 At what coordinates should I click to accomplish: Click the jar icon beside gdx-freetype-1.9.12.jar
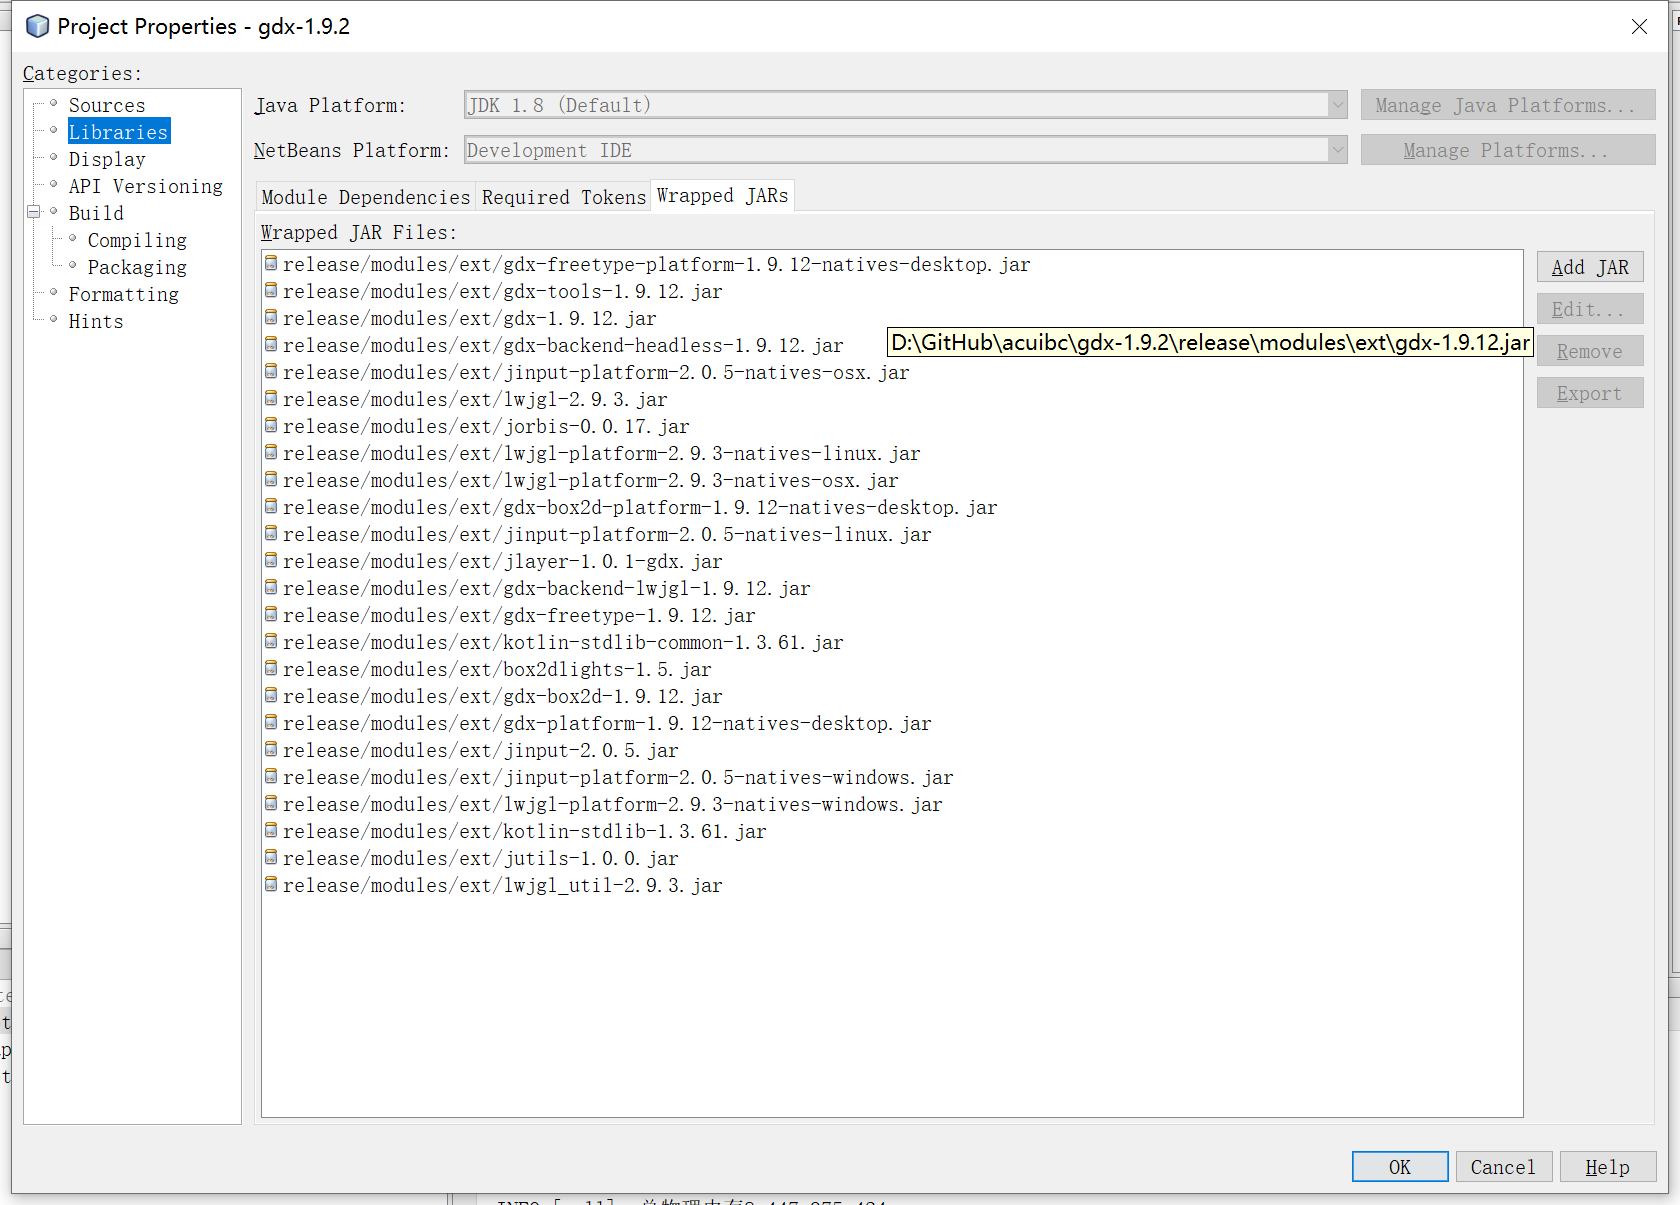pos(271,614)
